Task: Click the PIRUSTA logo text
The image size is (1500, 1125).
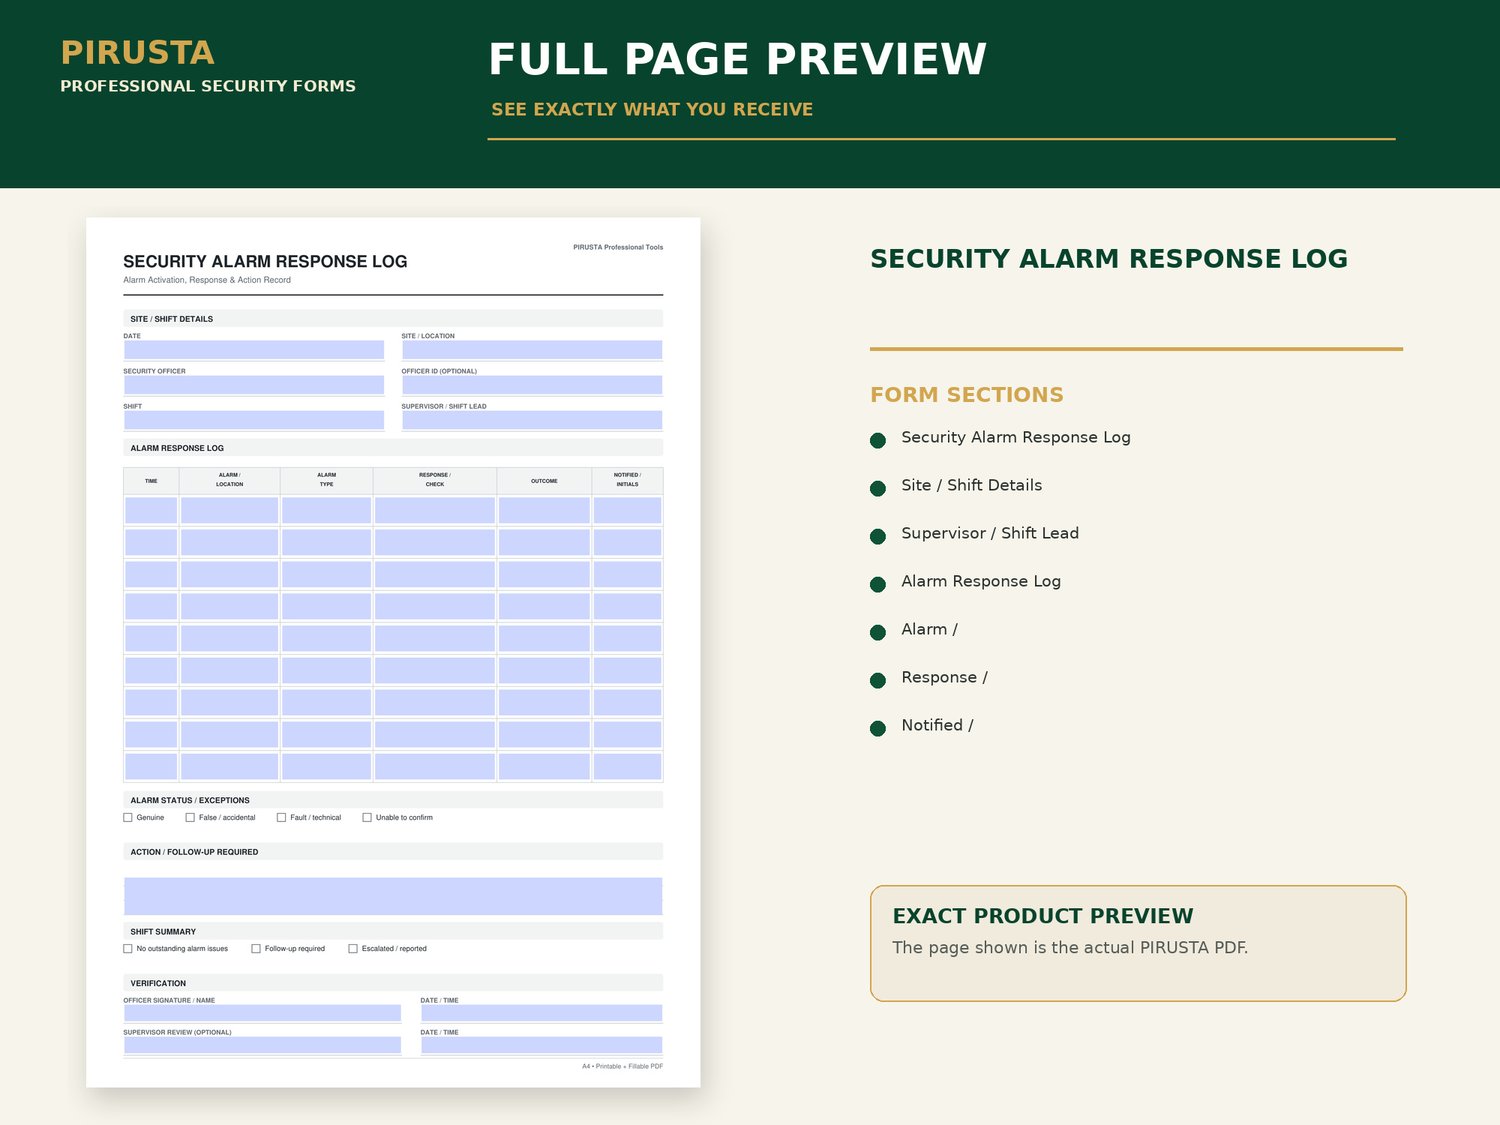Action: click(x=137, y=52)
